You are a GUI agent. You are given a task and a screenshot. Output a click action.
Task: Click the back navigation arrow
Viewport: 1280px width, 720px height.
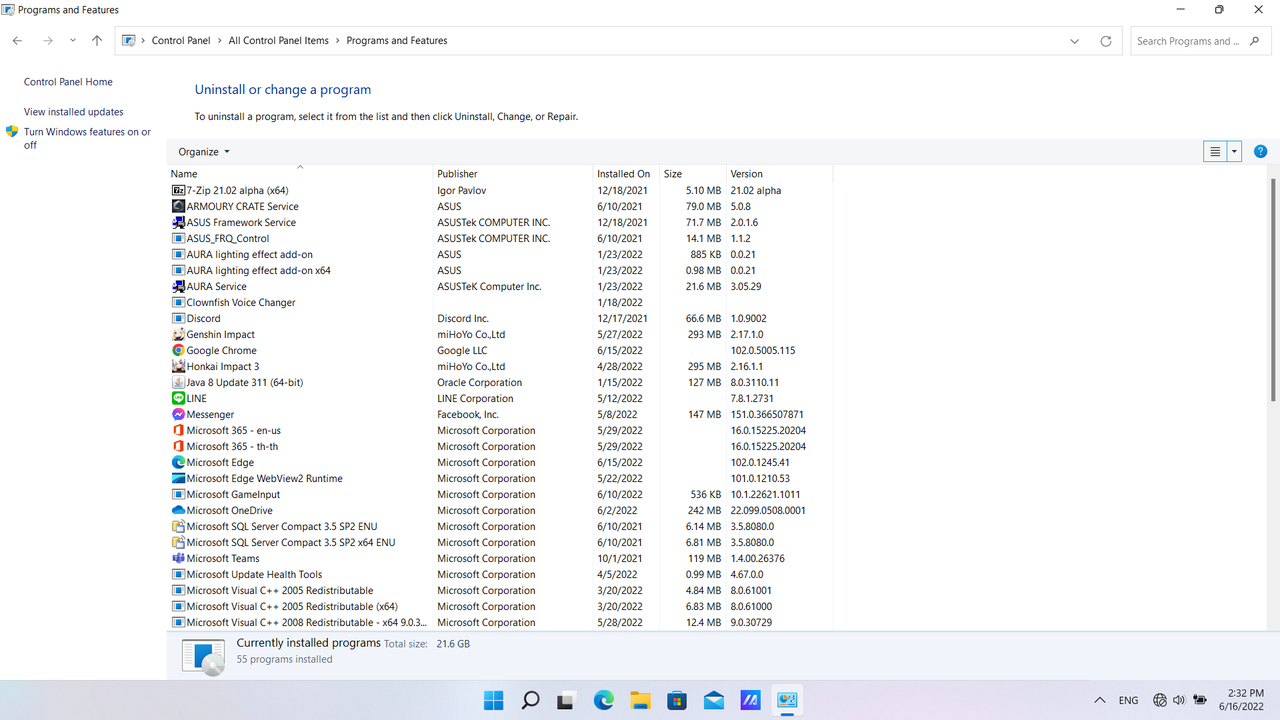tap(17, 40)
